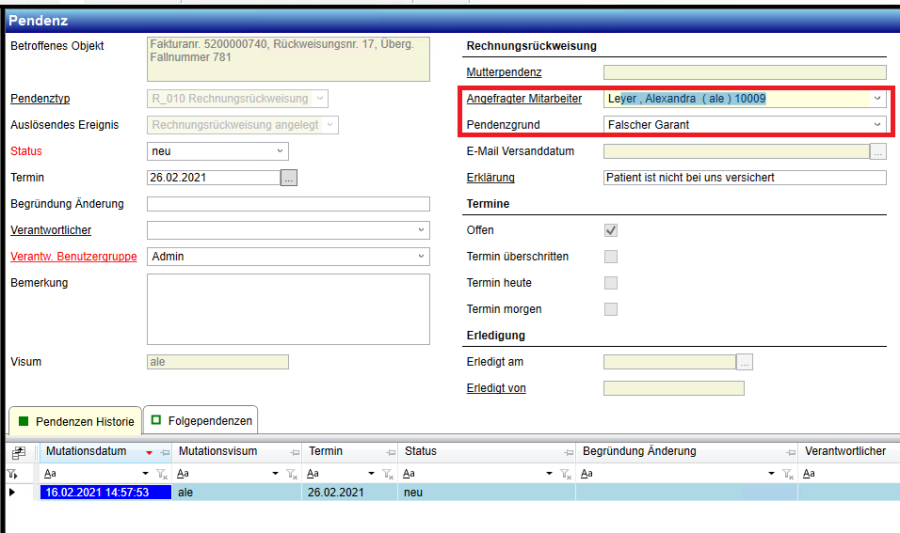
Task: Follow the Verantw. Benutzergruppe link label
Action: tap(73, 256)
